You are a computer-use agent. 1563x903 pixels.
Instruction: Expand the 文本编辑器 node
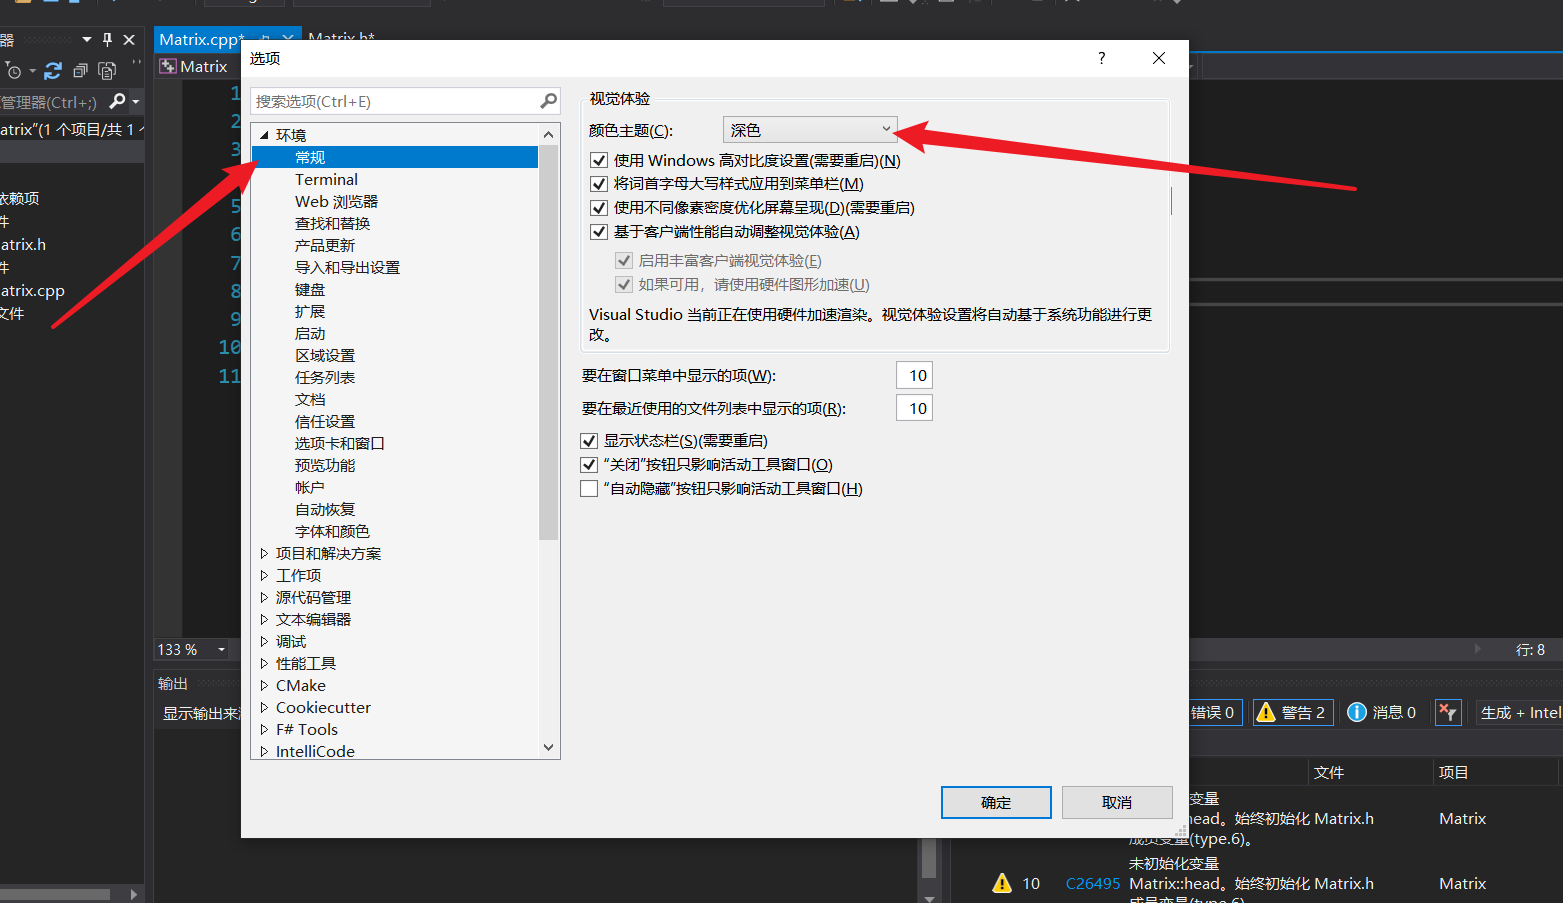(264, 619)
